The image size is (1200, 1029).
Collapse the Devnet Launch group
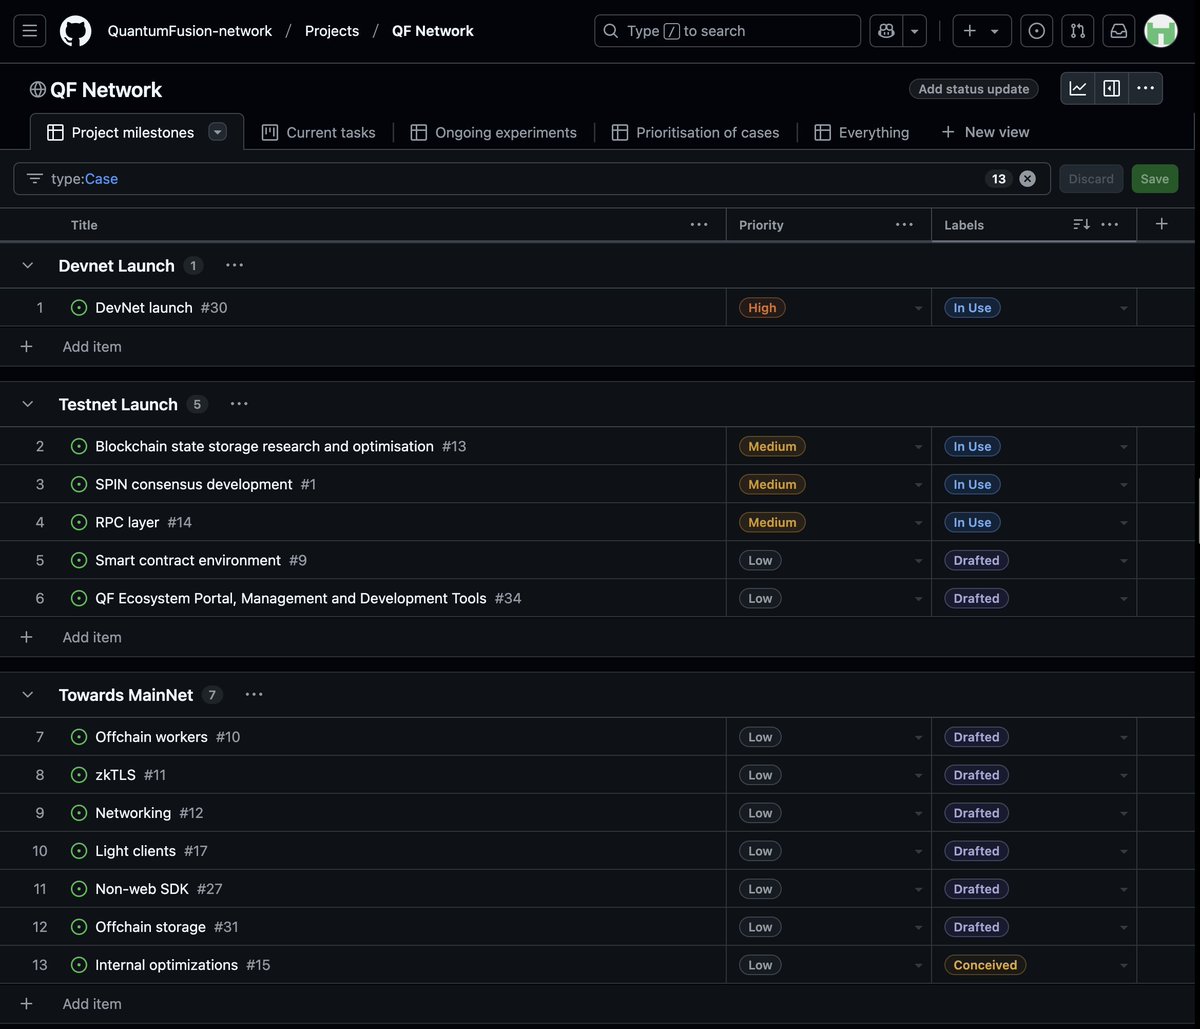(x=27, y=265)
